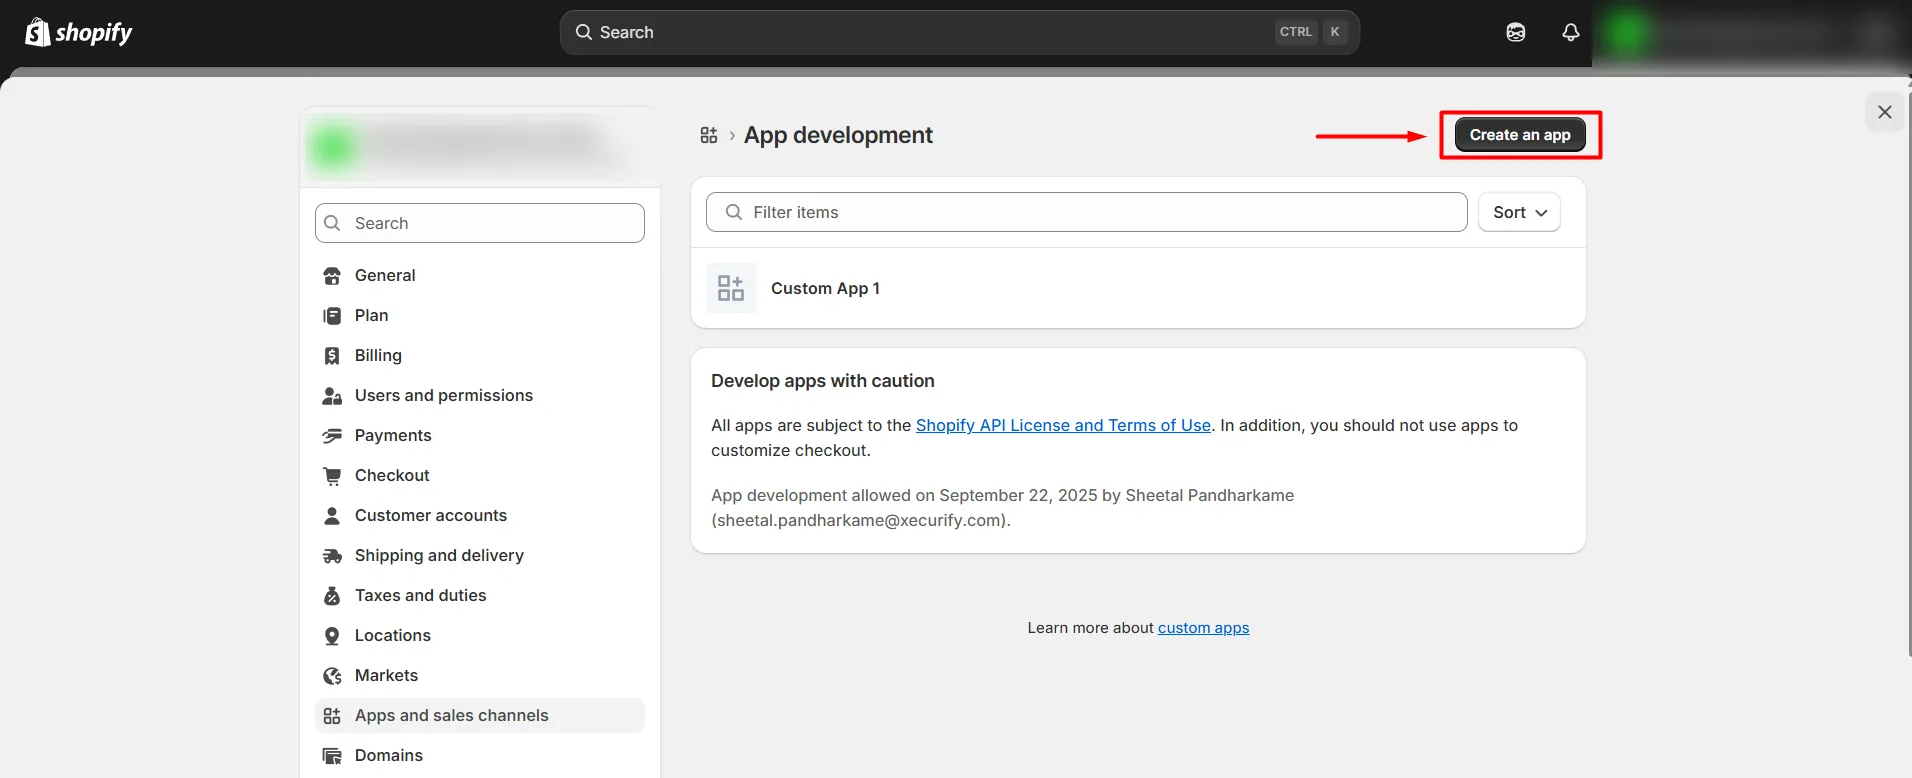Viewport: 1912px width, 778px height.
Task: Open the Sort dropdown
Action: coord(1519,212)
